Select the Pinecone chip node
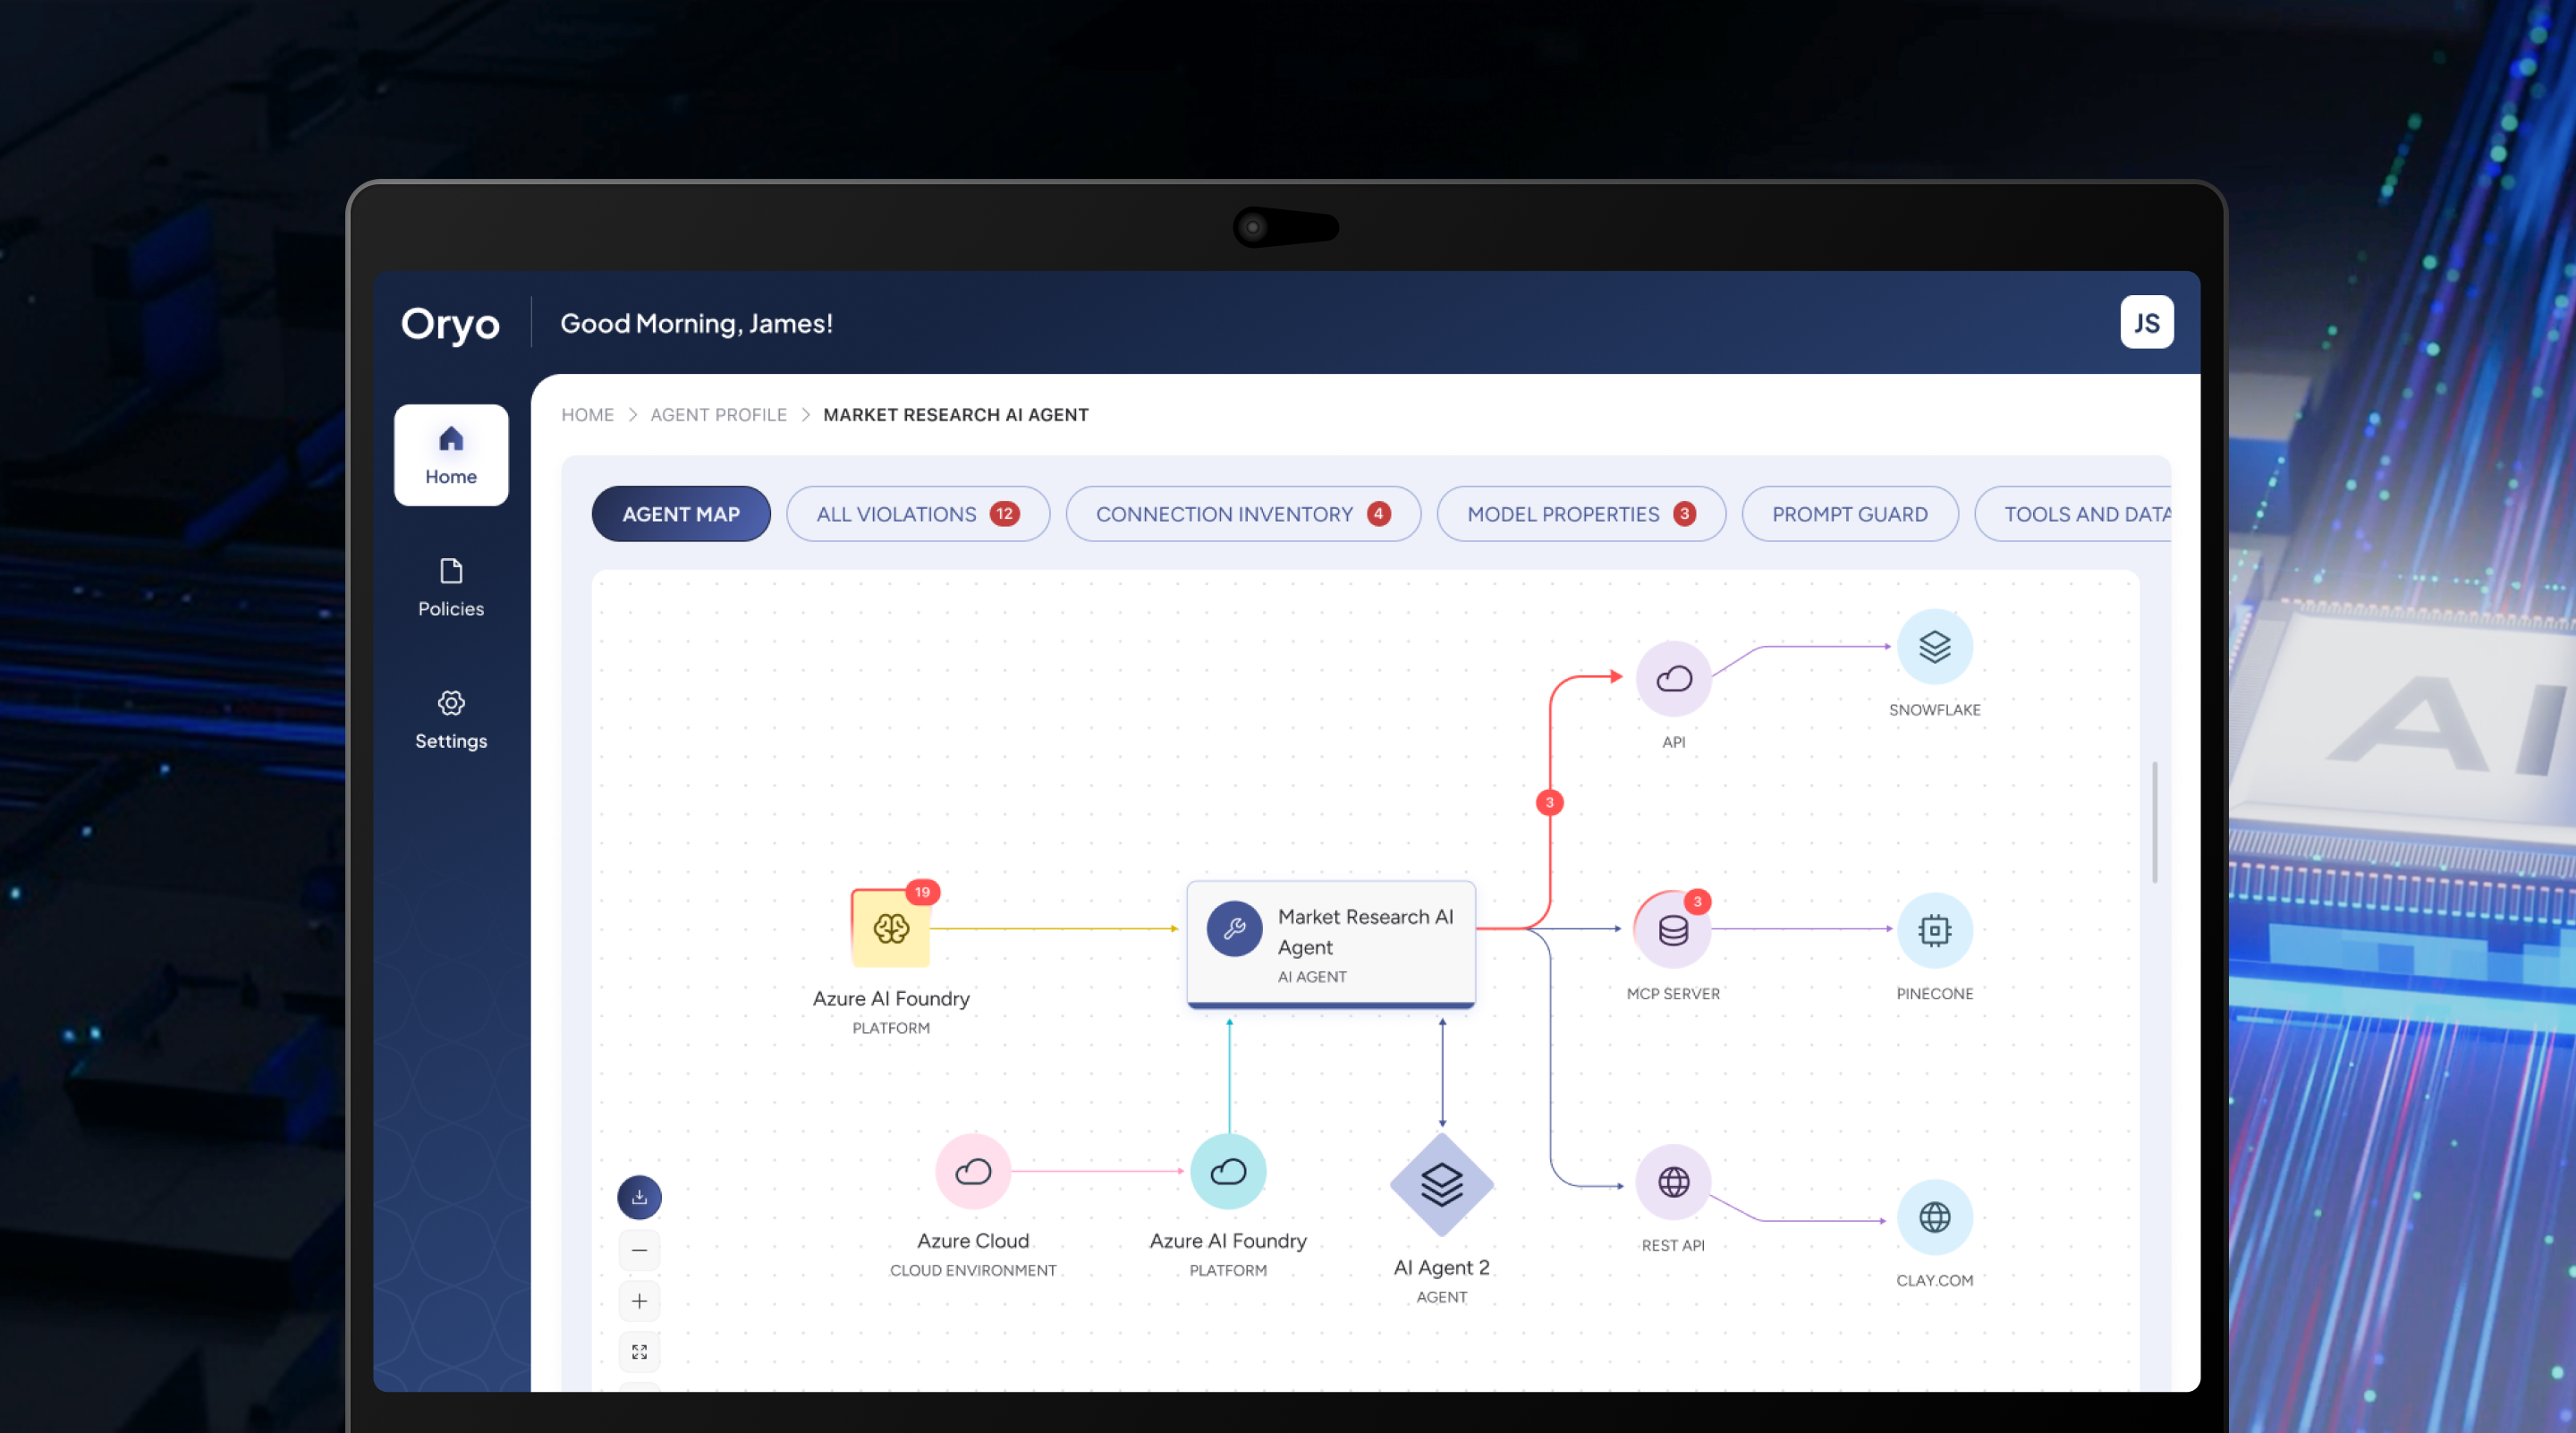 (x=1934, y=930)
